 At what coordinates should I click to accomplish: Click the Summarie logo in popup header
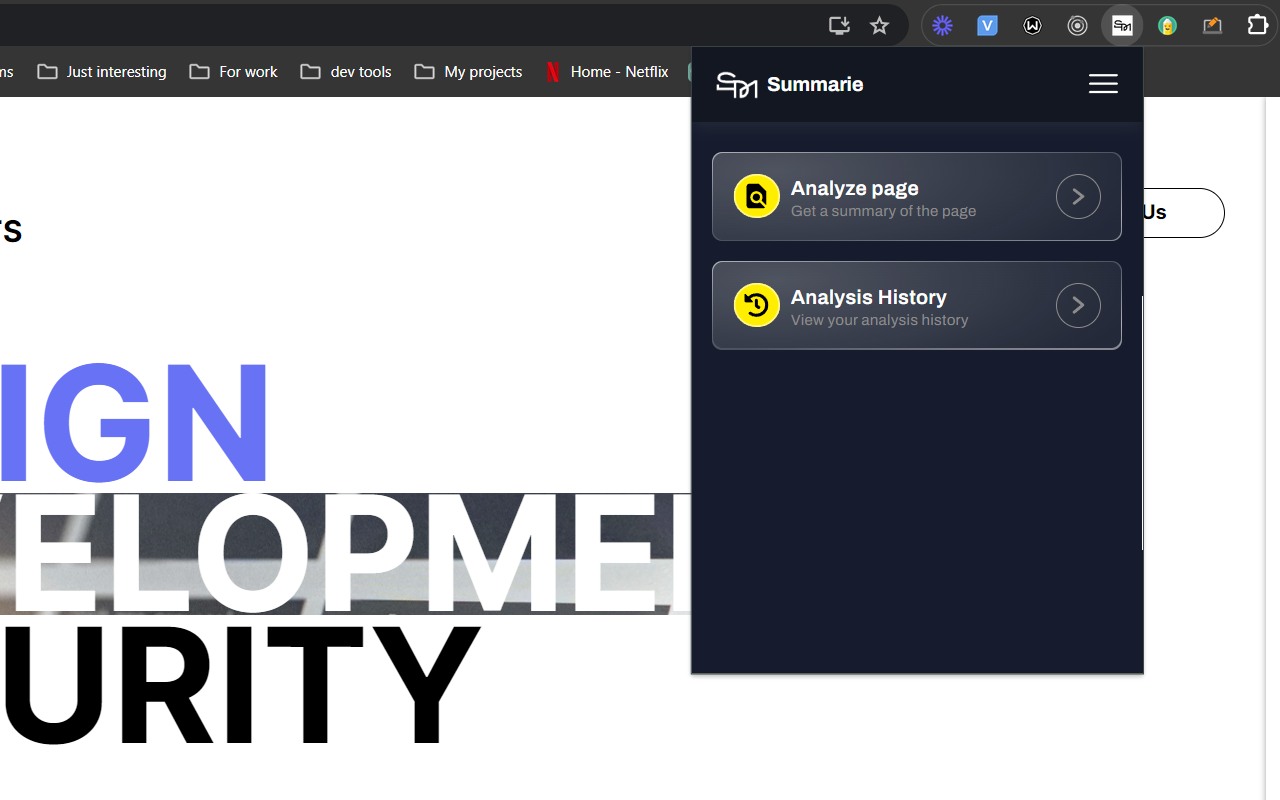pyautogui.click(x=737, y=85)
